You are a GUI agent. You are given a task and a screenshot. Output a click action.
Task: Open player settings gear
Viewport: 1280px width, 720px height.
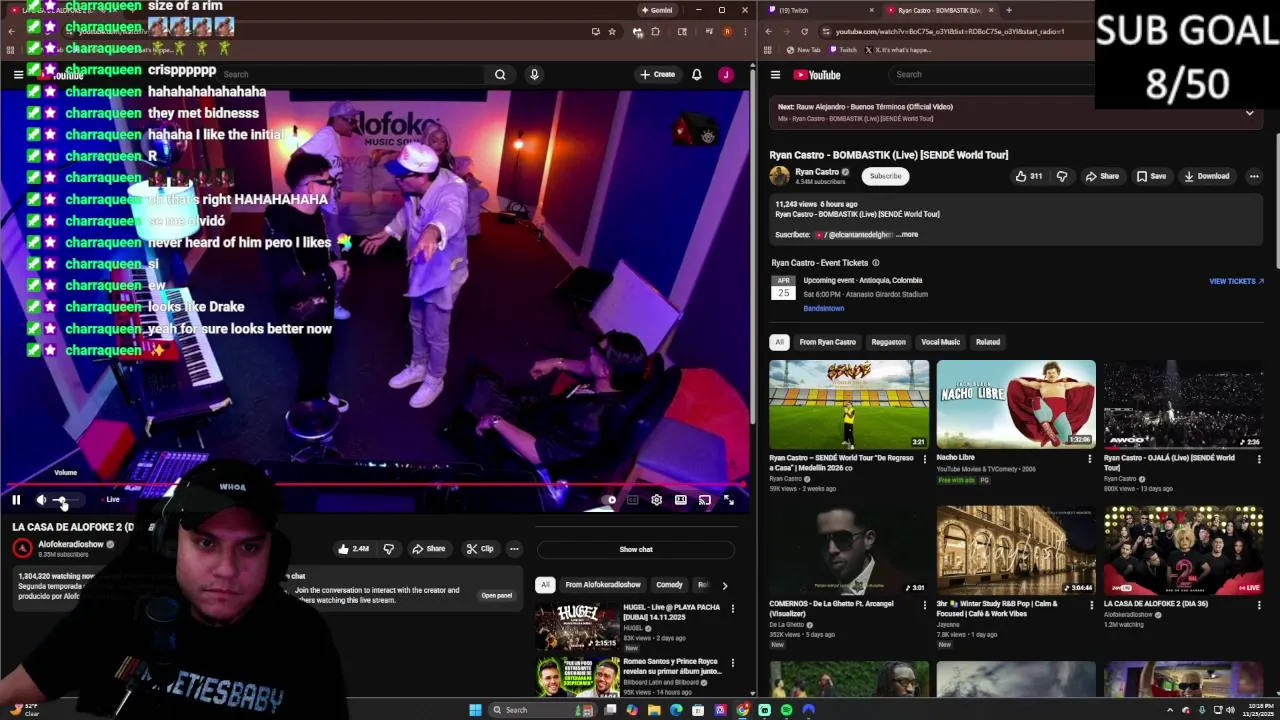[x=657, y=500]
